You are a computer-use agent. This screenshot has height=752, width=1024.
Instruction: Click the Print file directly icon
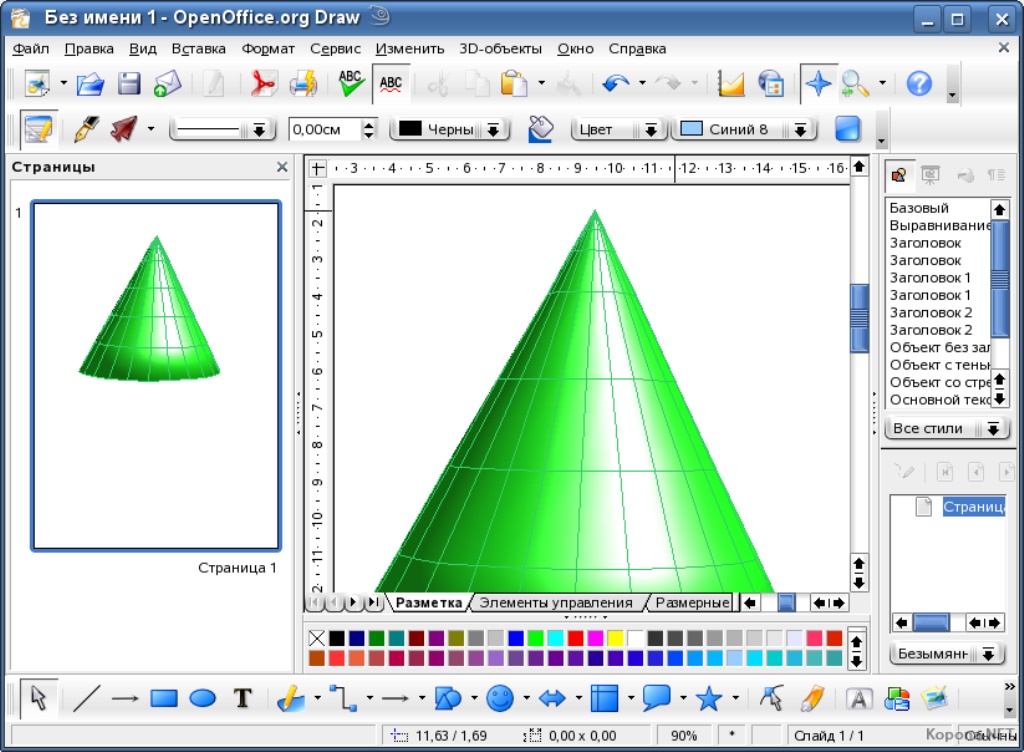[303, 84]
